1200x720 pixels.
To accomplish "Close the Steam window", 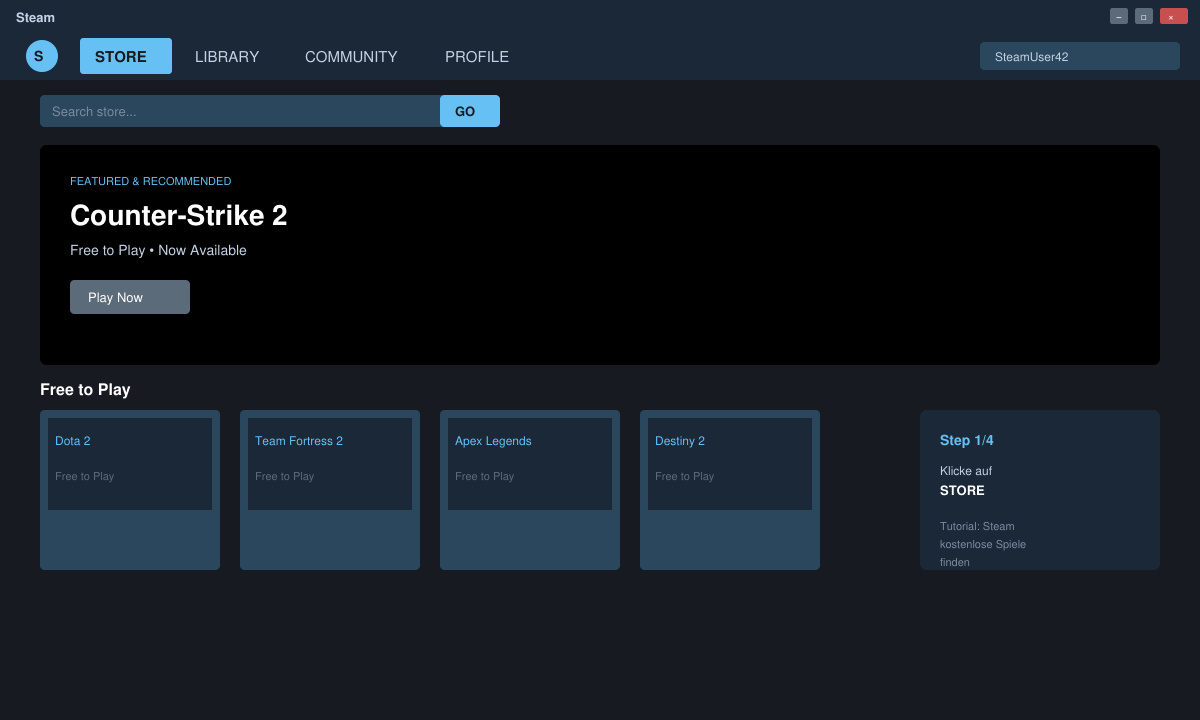I will point(1174,16).
